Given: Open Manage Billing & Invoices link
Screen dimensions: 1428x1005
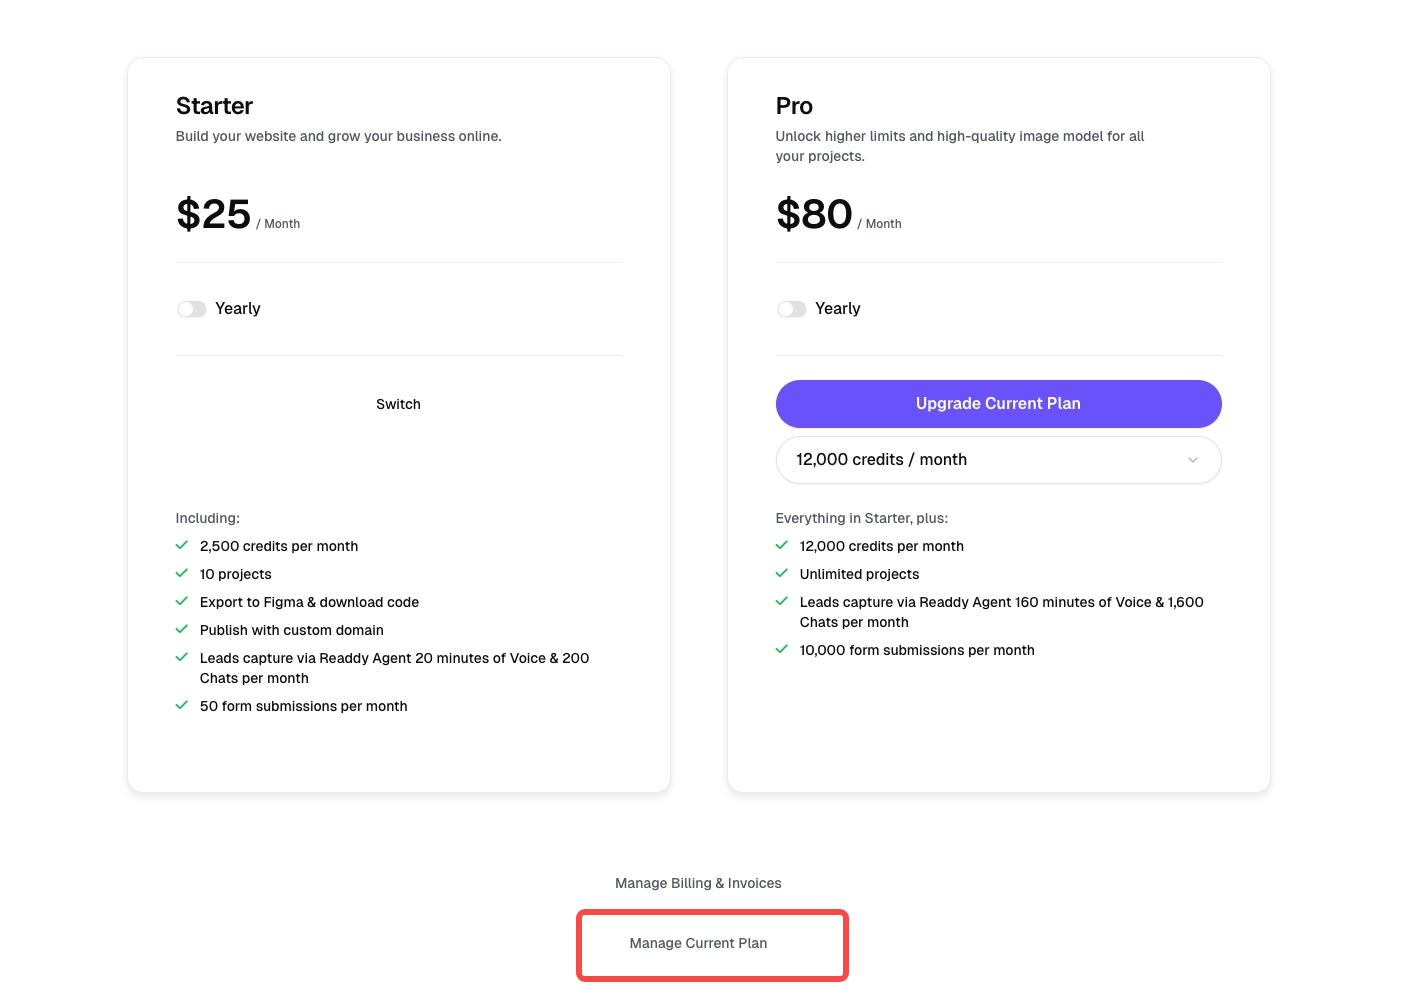Looking at the screenshot, I should click(698, 883).
